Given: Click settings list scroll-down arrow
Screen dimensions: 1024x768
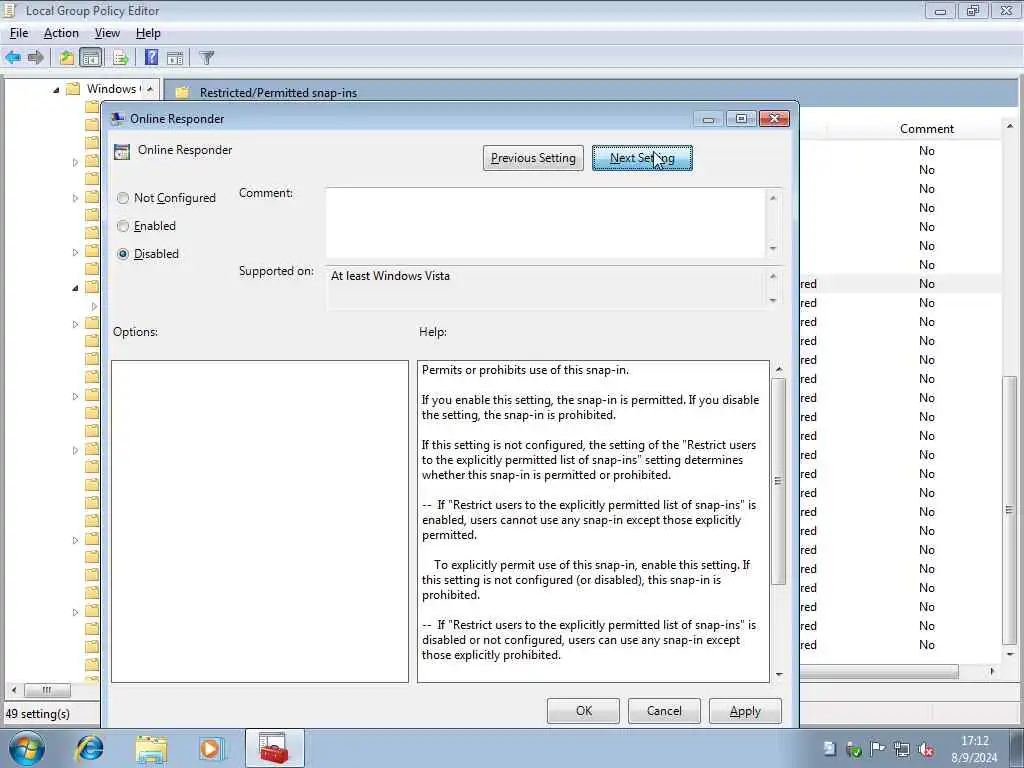Looking at the screenshot, I should pos(1010,654).
